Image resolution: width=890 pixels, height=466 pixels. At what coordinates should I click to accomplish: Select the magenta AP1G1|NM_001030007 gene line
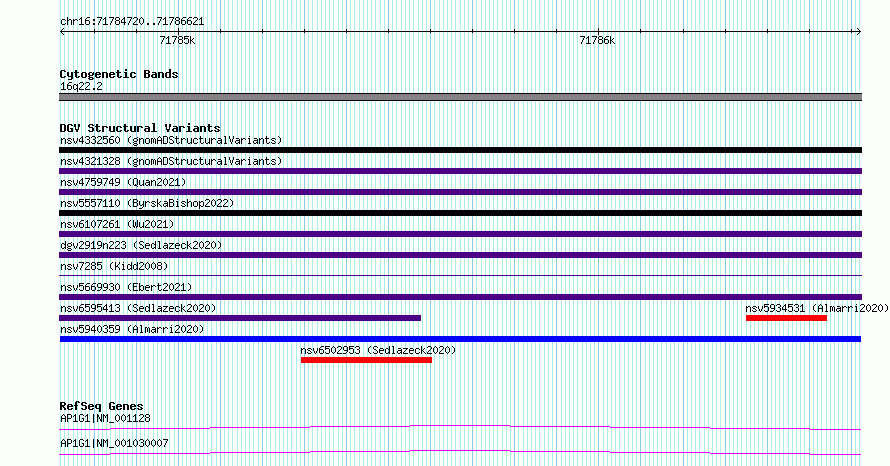(460, 452)
